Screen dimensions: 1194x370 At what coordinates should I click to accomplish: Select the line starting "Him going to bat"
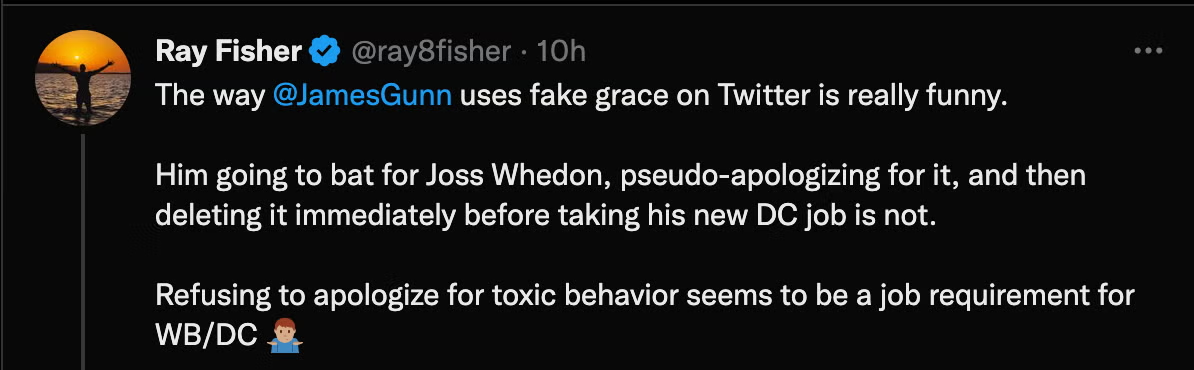tap(620, 177)
